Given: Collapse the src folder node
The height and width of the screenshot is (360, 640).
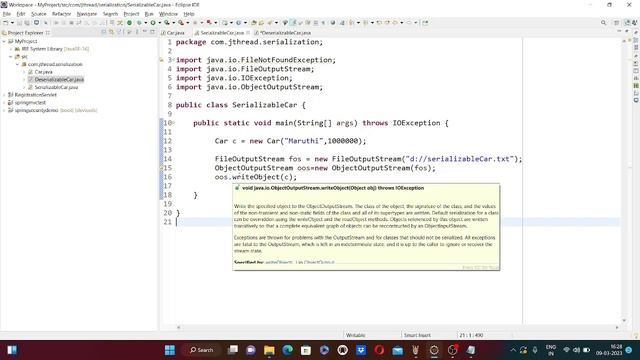Looking at the screenshot, I should 11,57.
